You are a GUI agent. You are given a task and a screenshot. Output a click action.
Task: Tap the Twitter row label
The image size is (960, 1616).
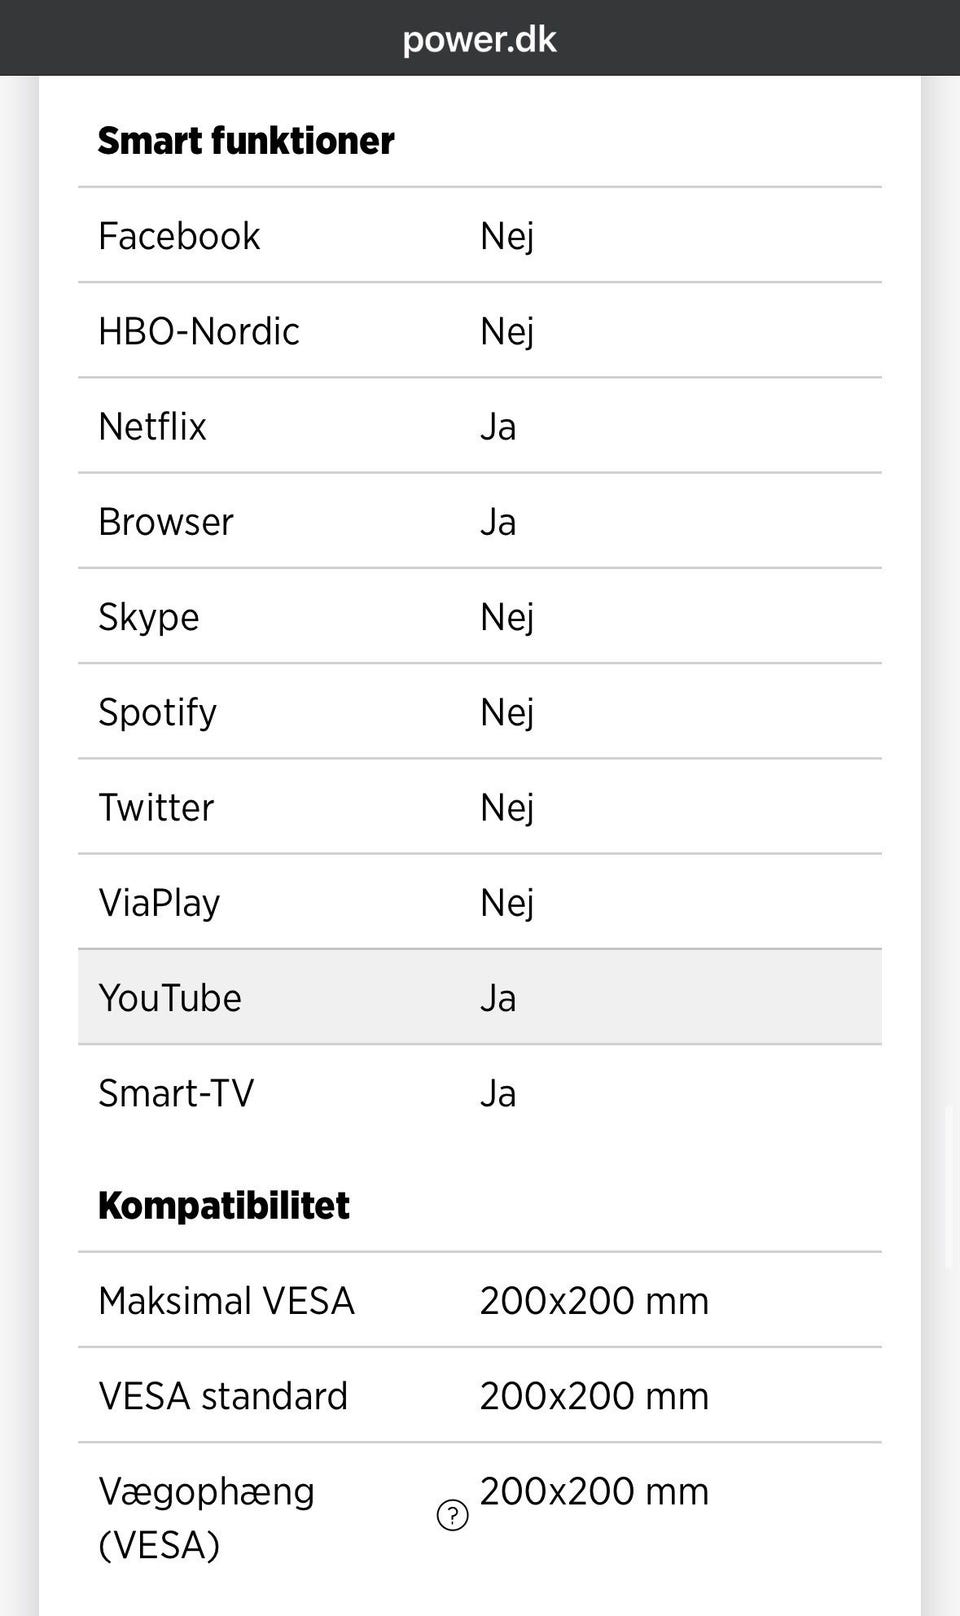coord(156,807)
